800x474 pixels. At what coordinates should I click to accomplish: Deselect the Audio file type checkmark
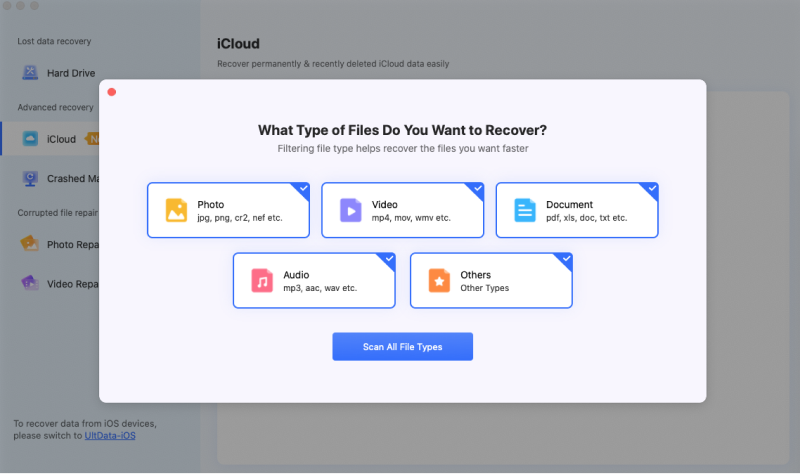click(x=389, y=258)
